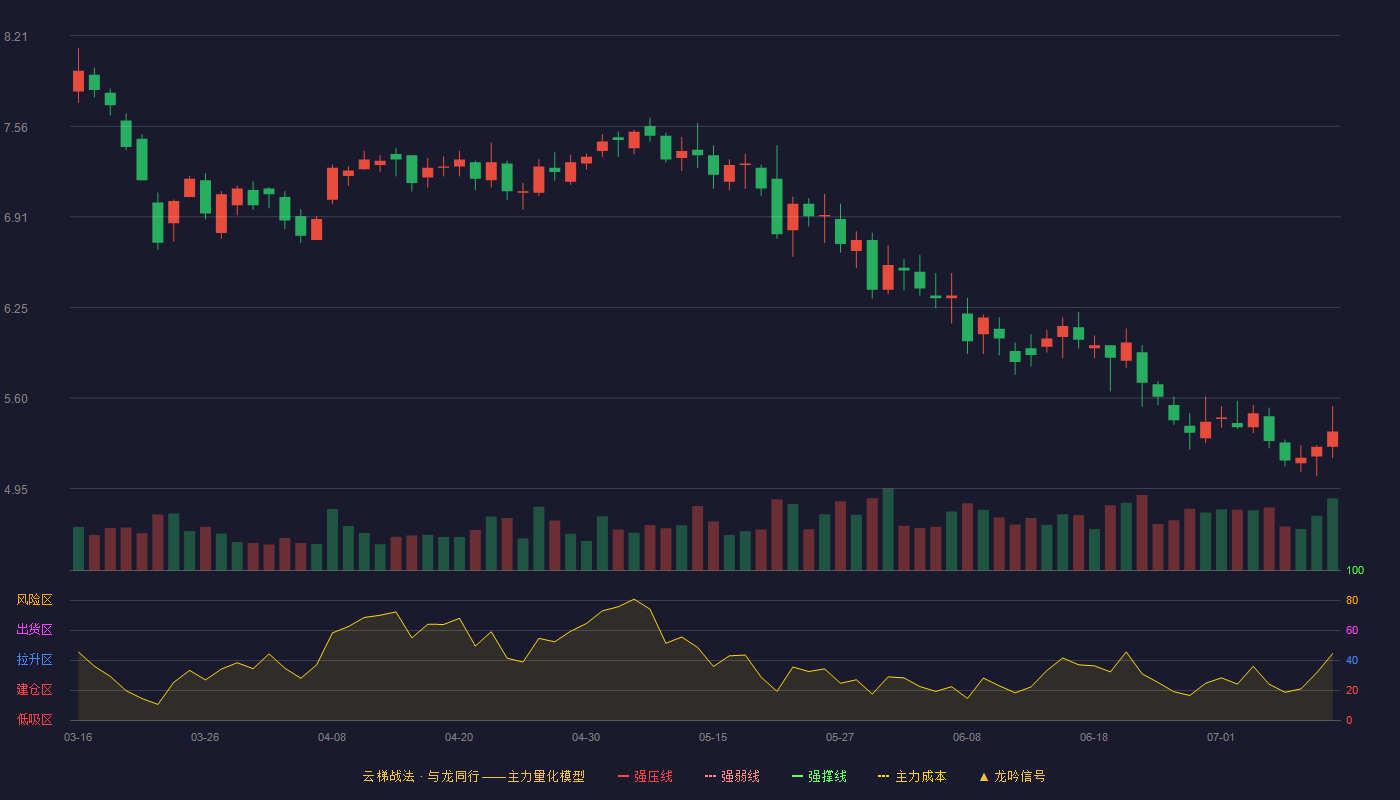The width and height of the screenshot is (1400, 800).
Task: Click the 03-16 date axis label
Action: pos(78,737)
